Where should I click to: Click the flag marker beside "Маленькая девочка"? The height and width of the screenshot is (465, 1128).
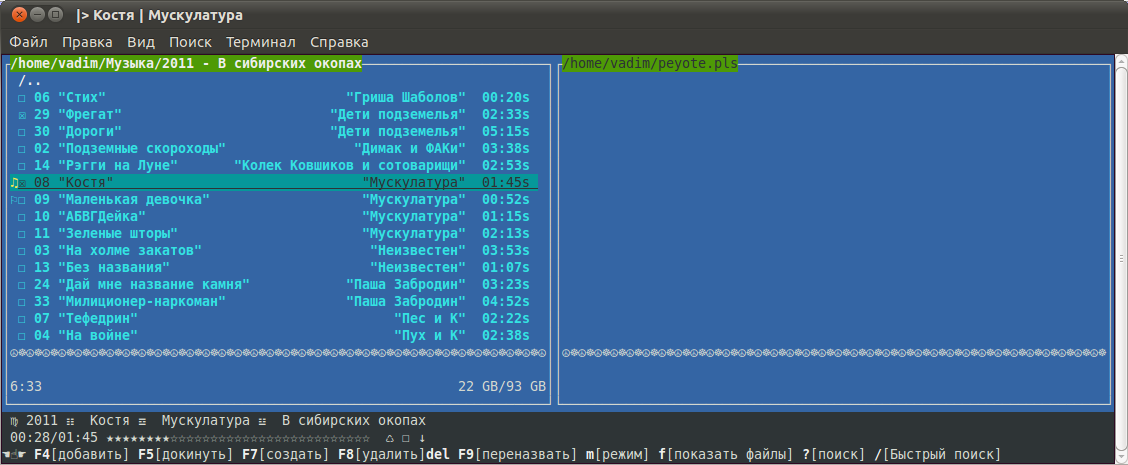(x=13, y=200)
